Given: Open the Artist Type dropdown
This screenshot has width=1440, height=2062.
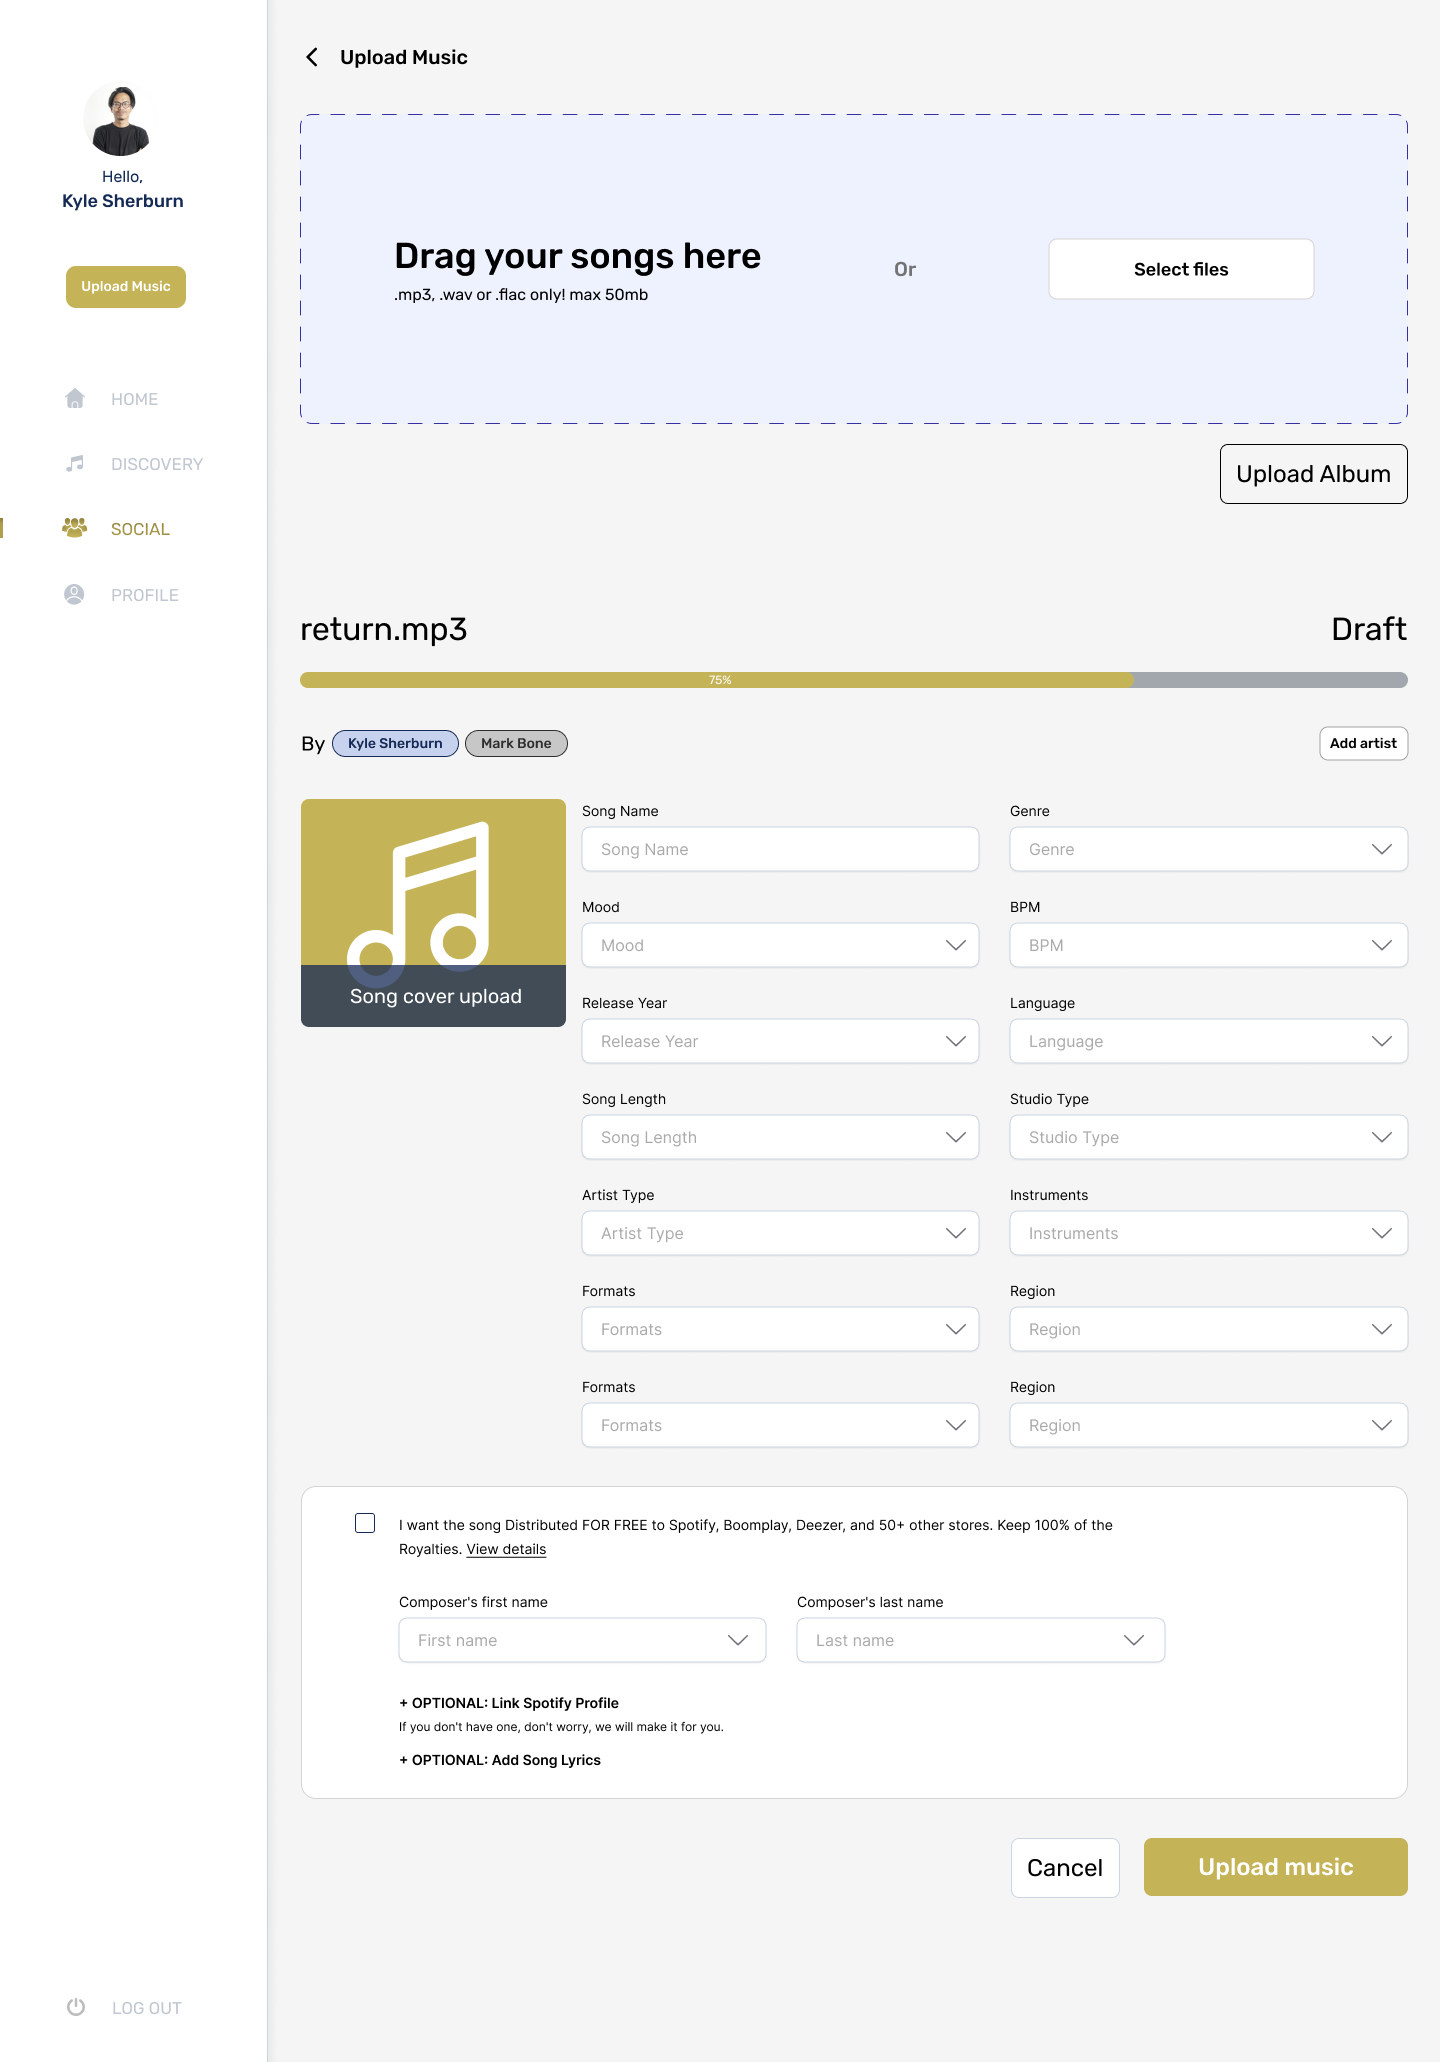Looking at the screenshot, I should [x=780, y=1233].
